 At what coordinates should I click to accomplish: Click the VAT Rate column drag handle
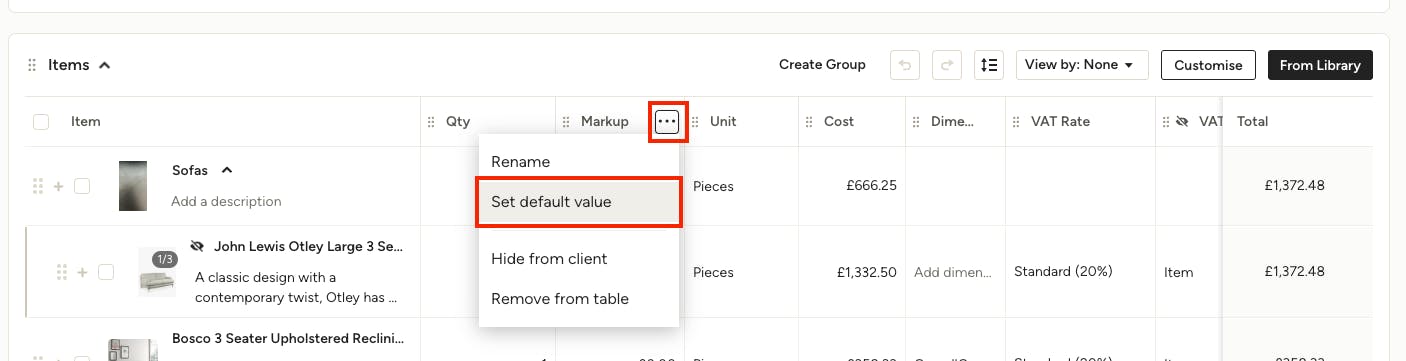coord(1017,122)
